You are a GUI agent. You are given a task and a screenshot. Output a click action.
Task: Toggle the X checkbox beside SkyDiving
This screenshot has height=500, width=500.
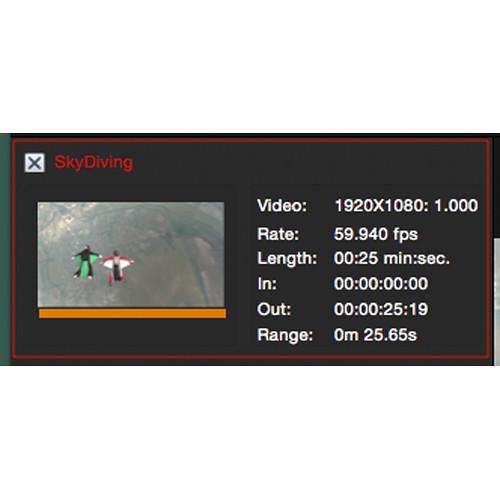(x=34, y=163)
